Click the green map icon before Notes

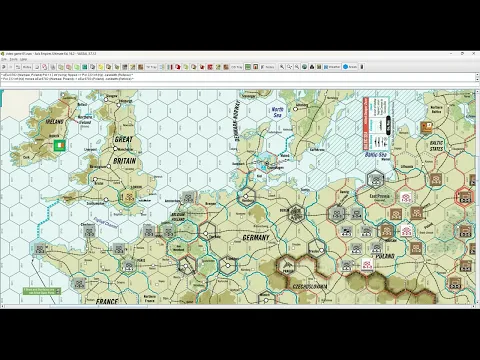(x=248, y=67)
